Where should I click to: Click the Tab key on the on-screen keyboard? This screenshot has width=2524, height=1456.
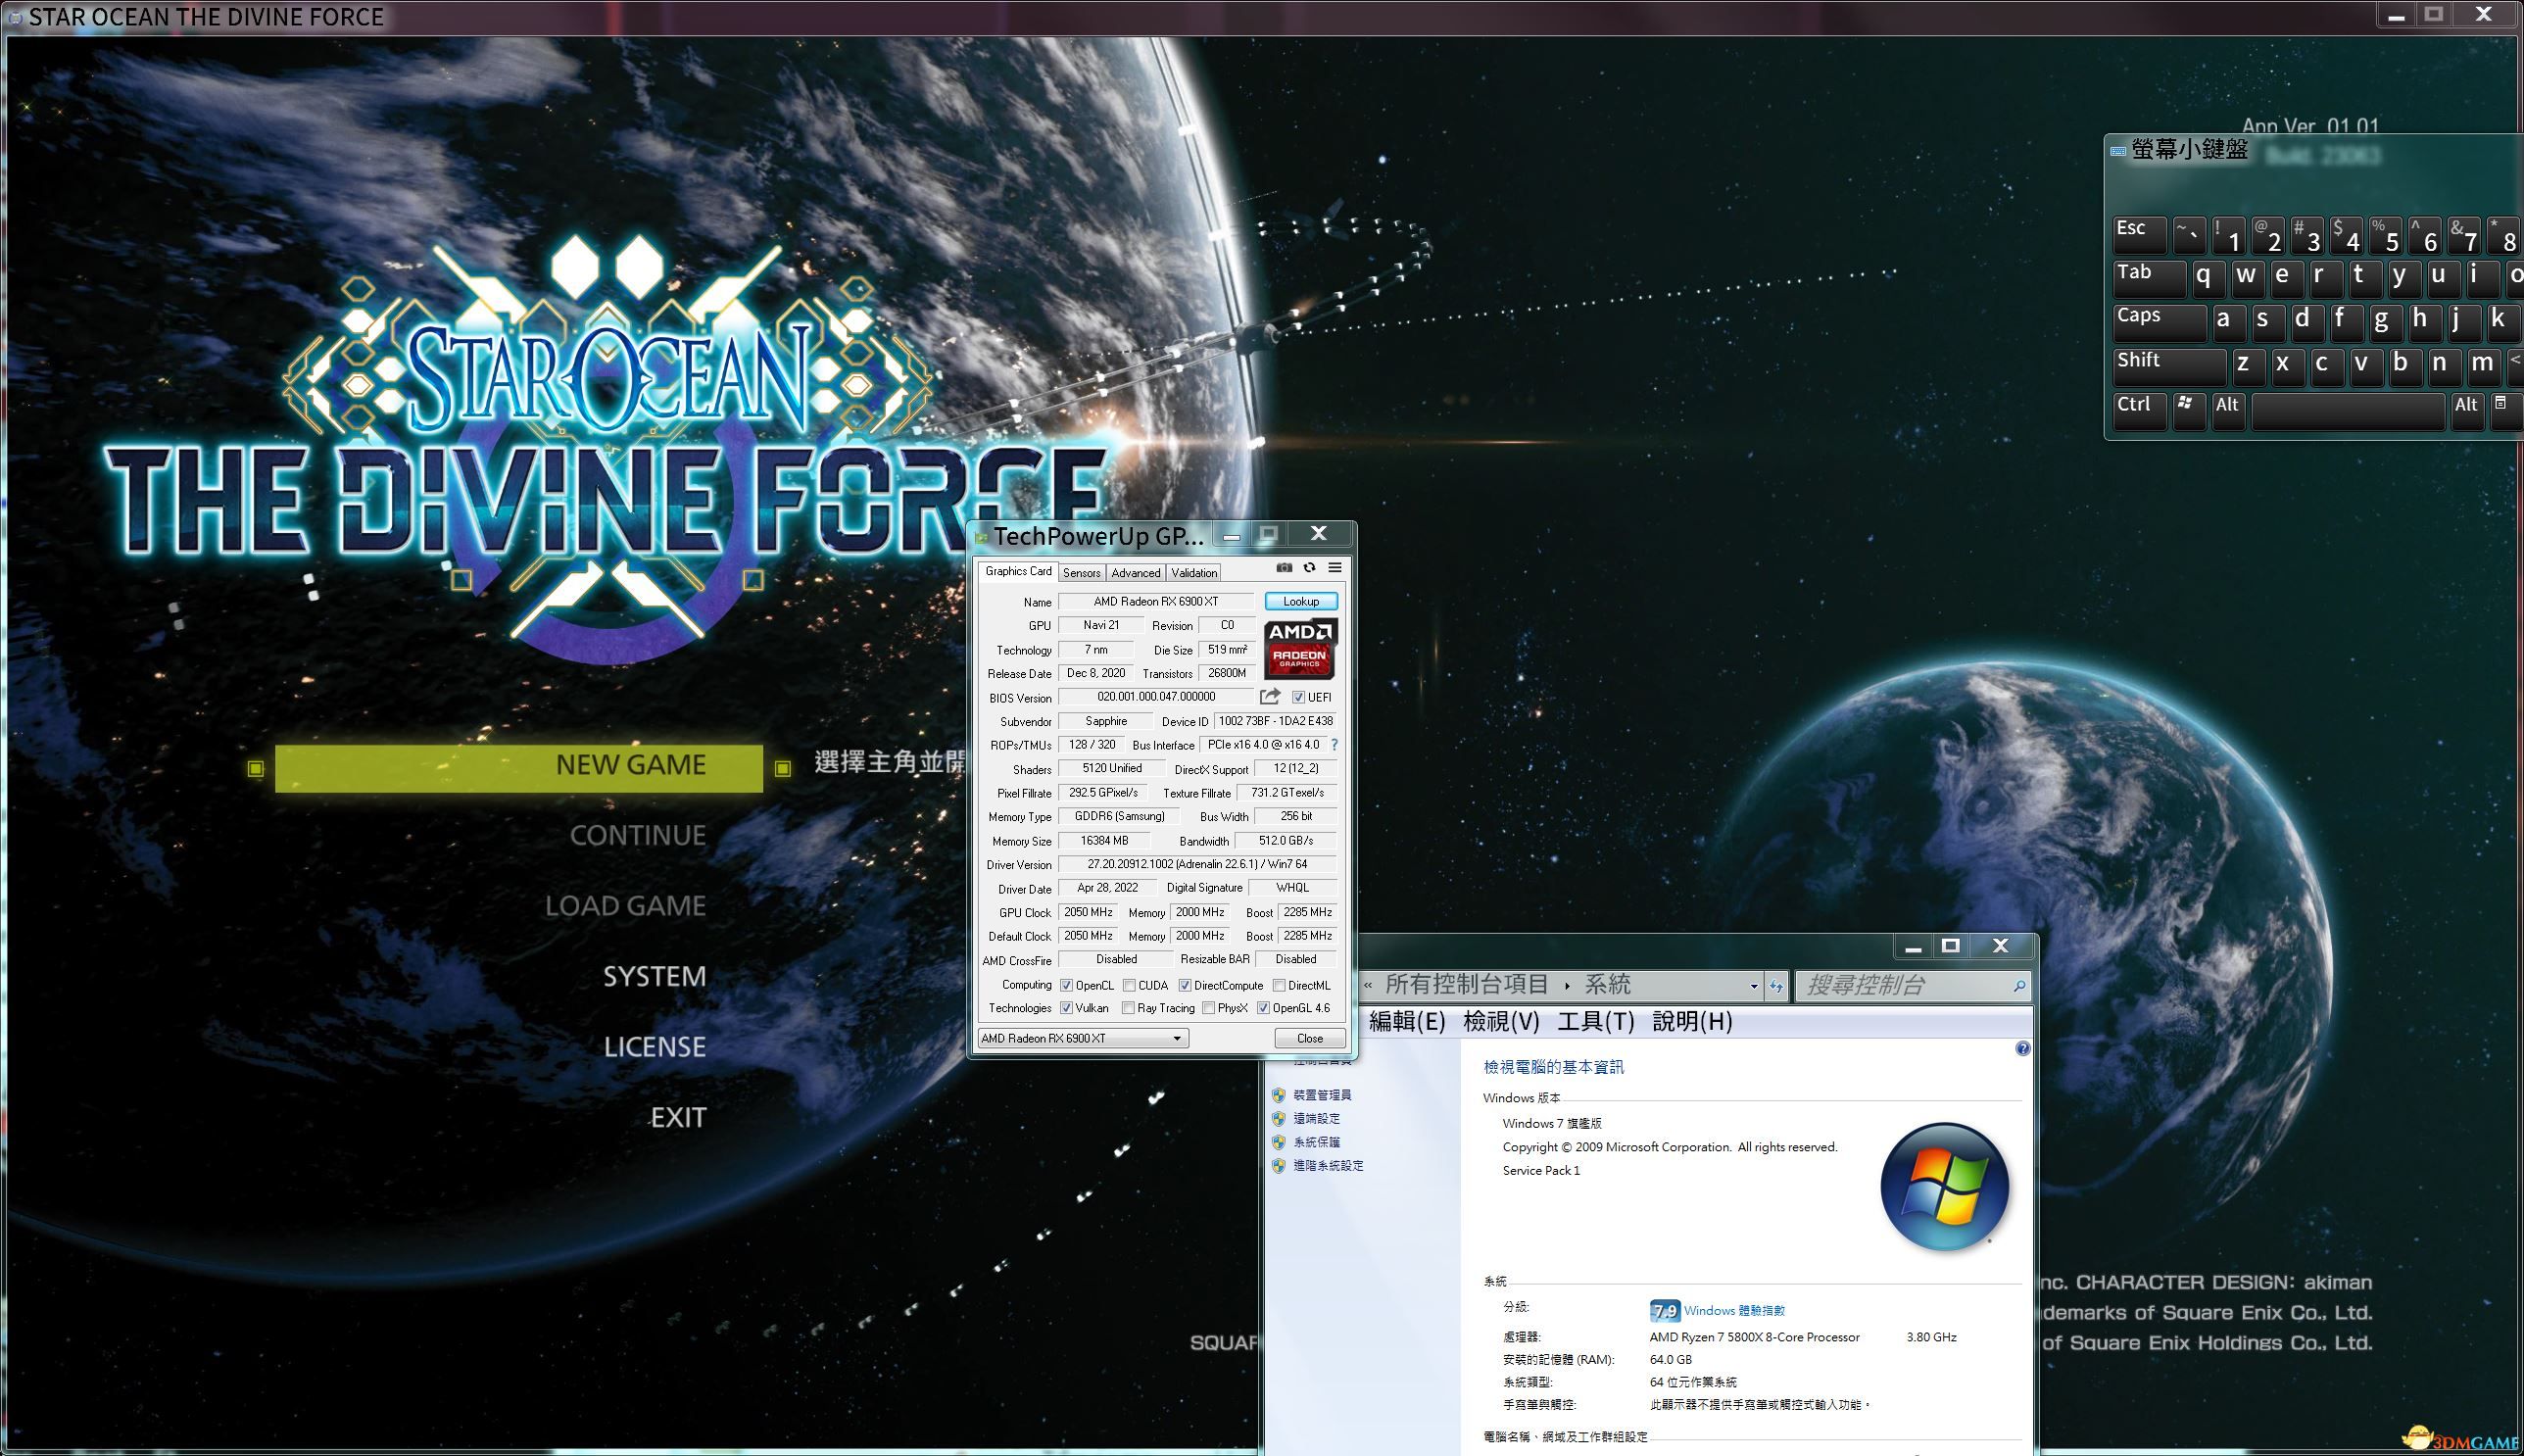2149,278
